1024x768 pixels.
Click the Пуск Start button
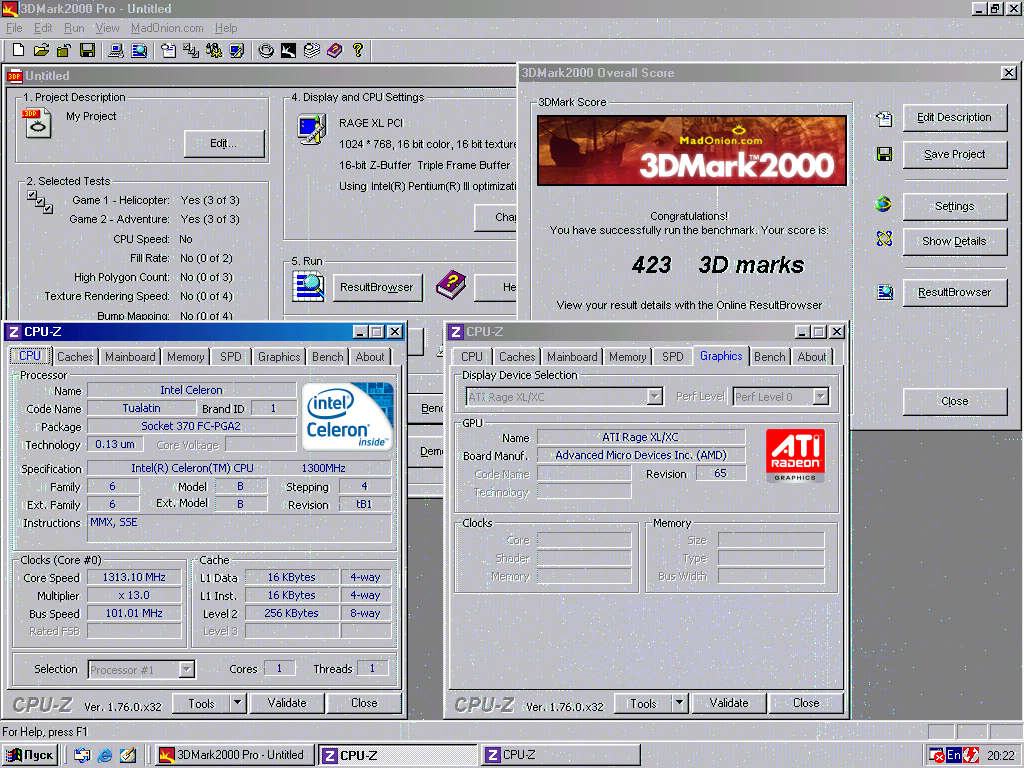pyautogui.click(x=30, y=755)
